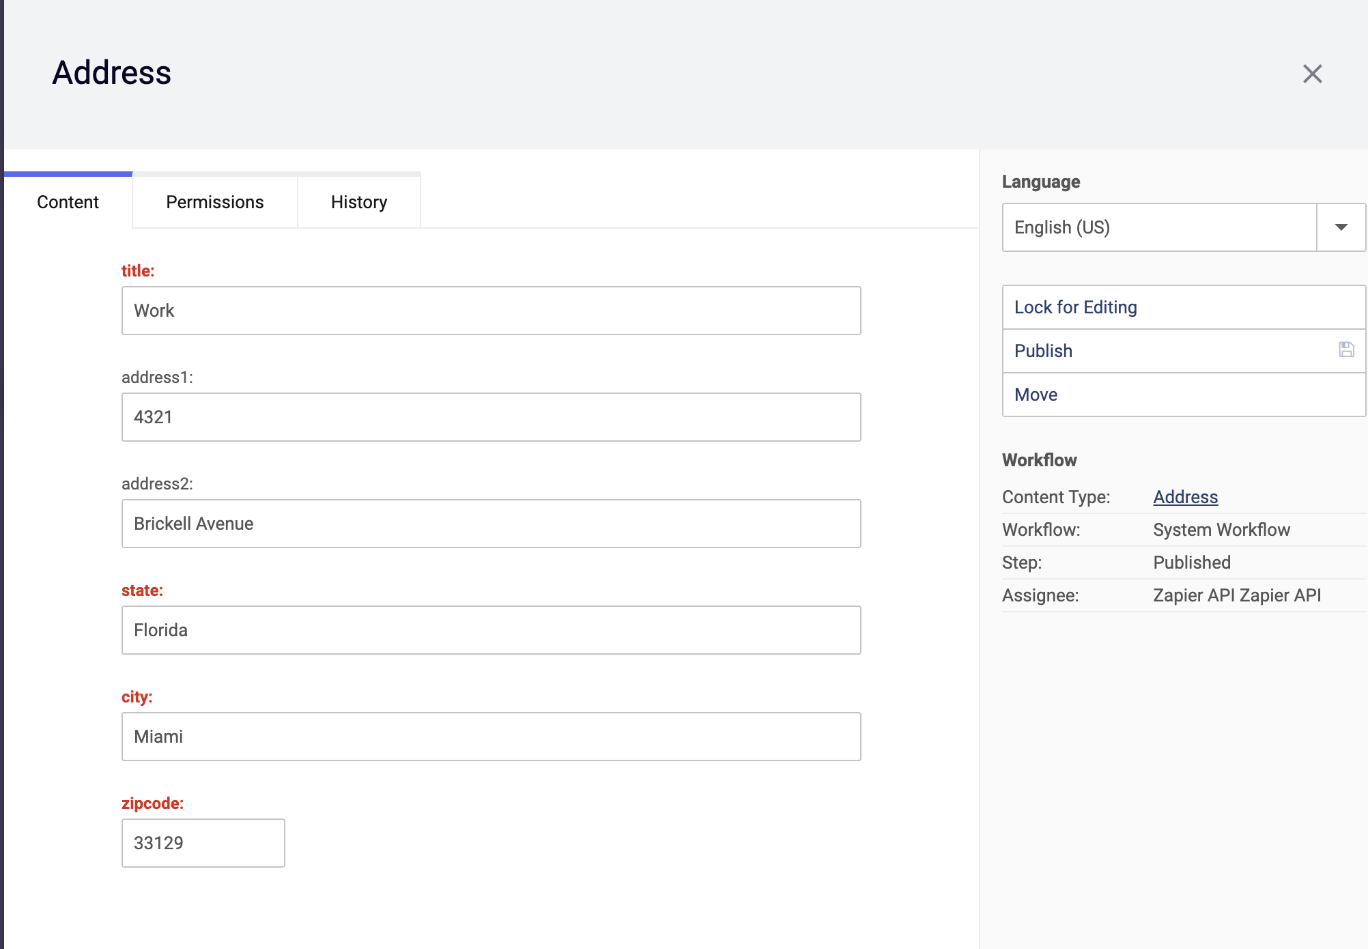Click the save icon beside Publish

pos(1346,350)
